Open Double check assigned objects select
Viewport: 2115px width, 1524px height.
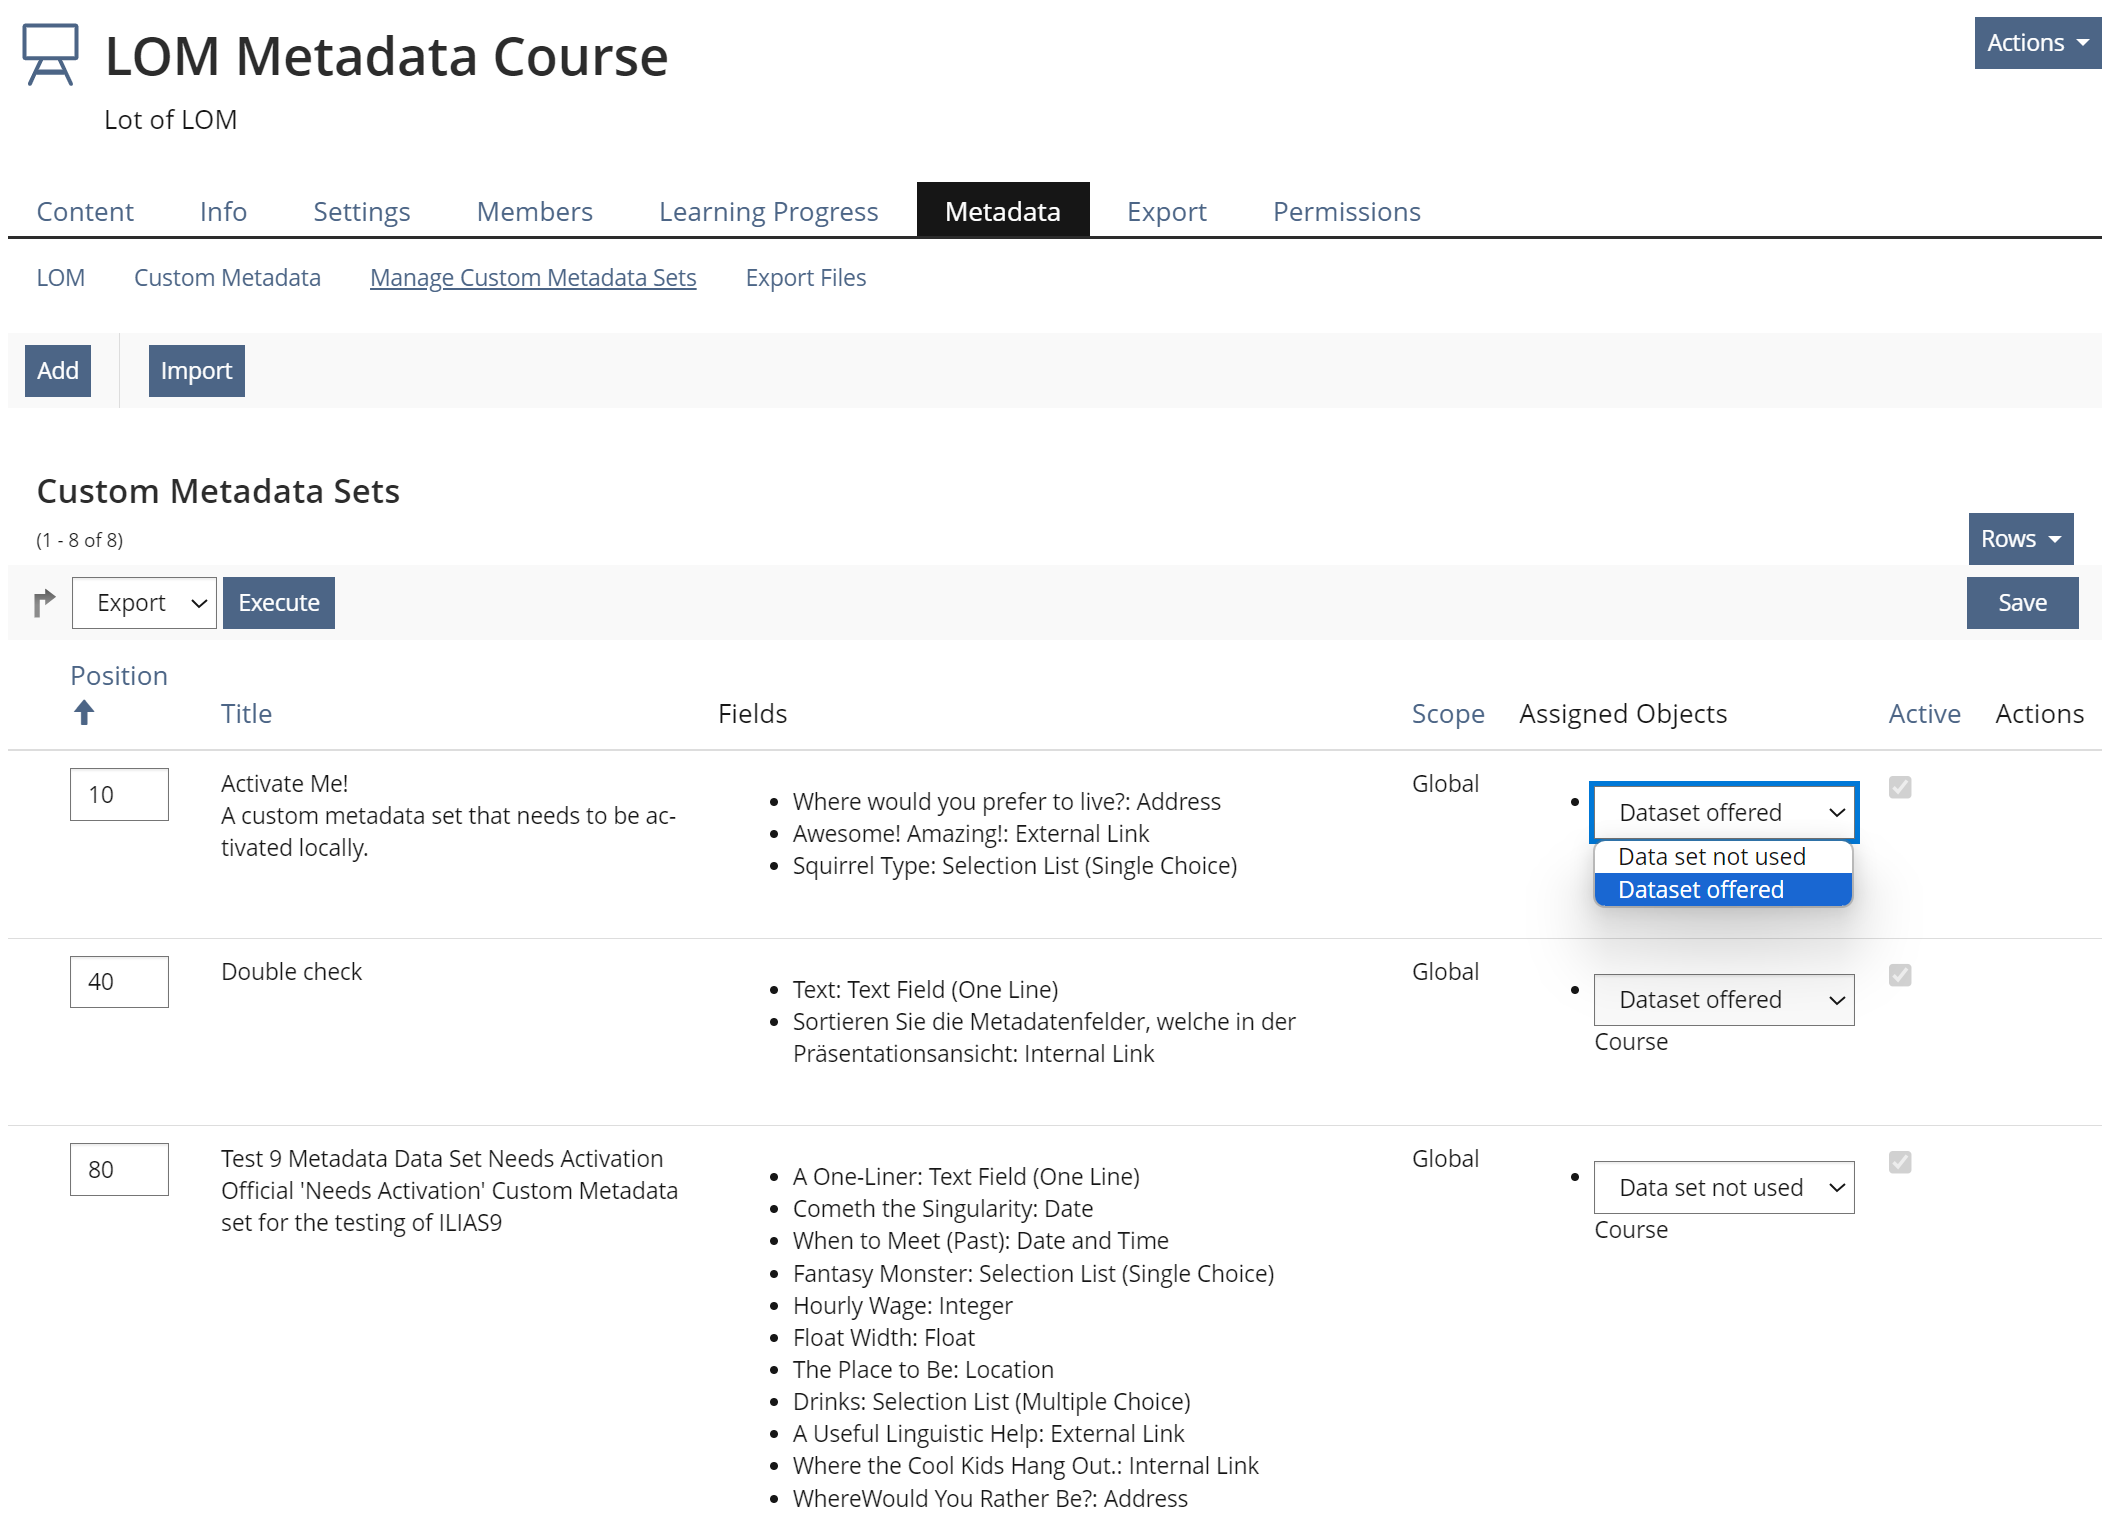pyautogui.click(x=1723, y=1000)
